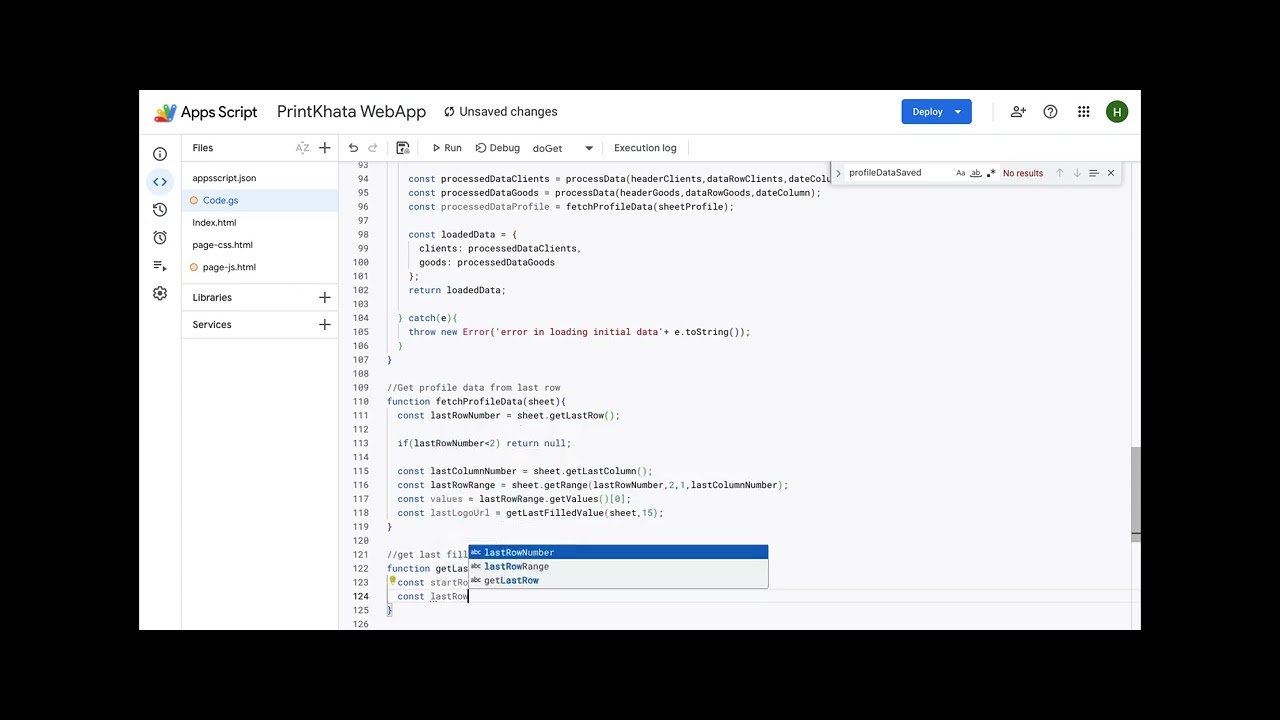Click the Libraries section label
This screenshot has height=720, width=1280.
[212, 297]
